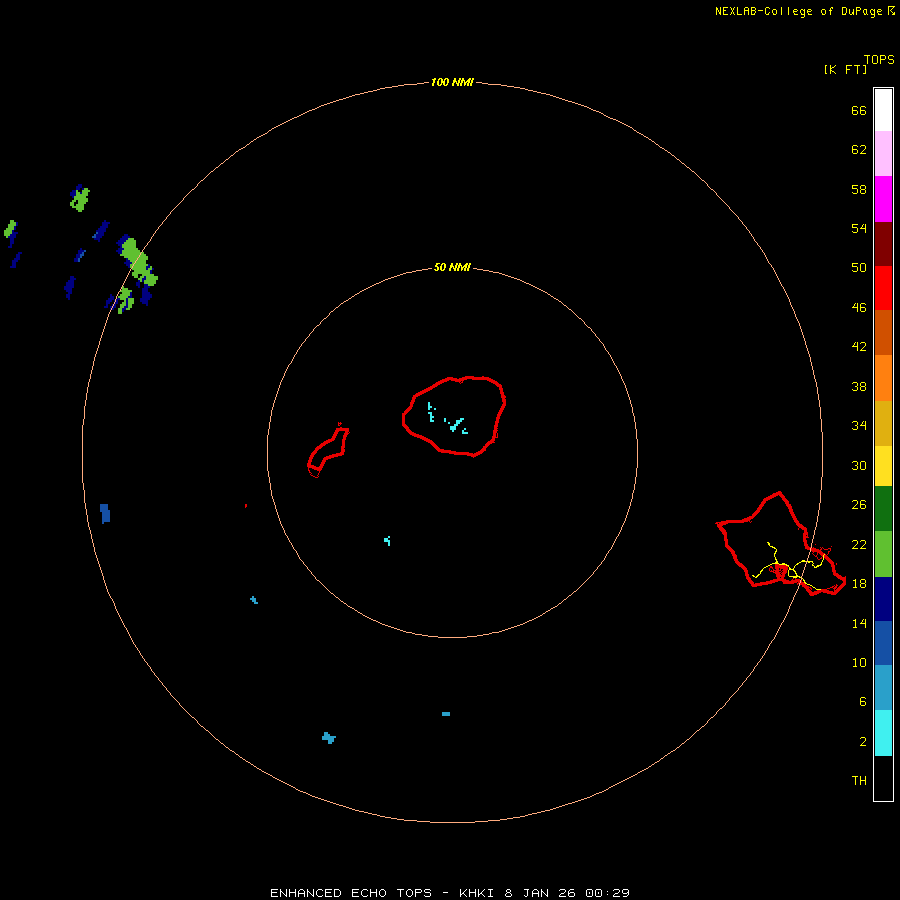This screenshot has width=900, height=900.
Task: Choose the bright orange legend swatch
Action: (x=883, y=378)
